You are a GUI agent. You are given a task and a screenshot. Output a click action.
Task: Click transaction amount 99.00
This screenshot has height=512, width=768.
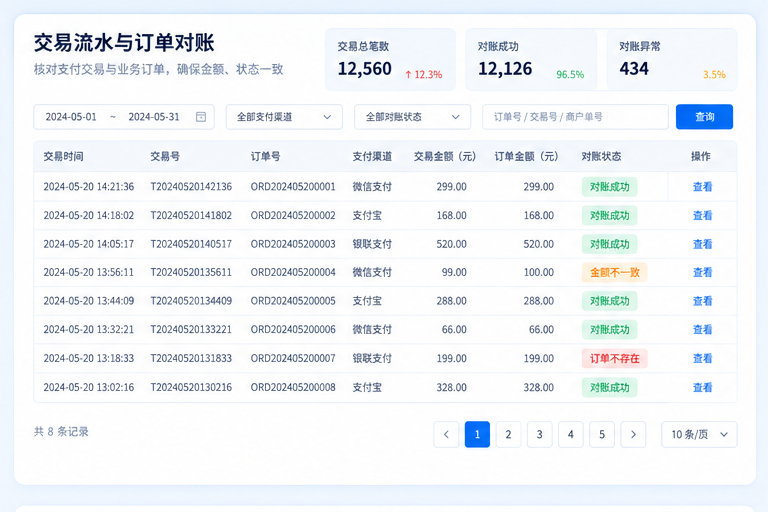[454, 272]
